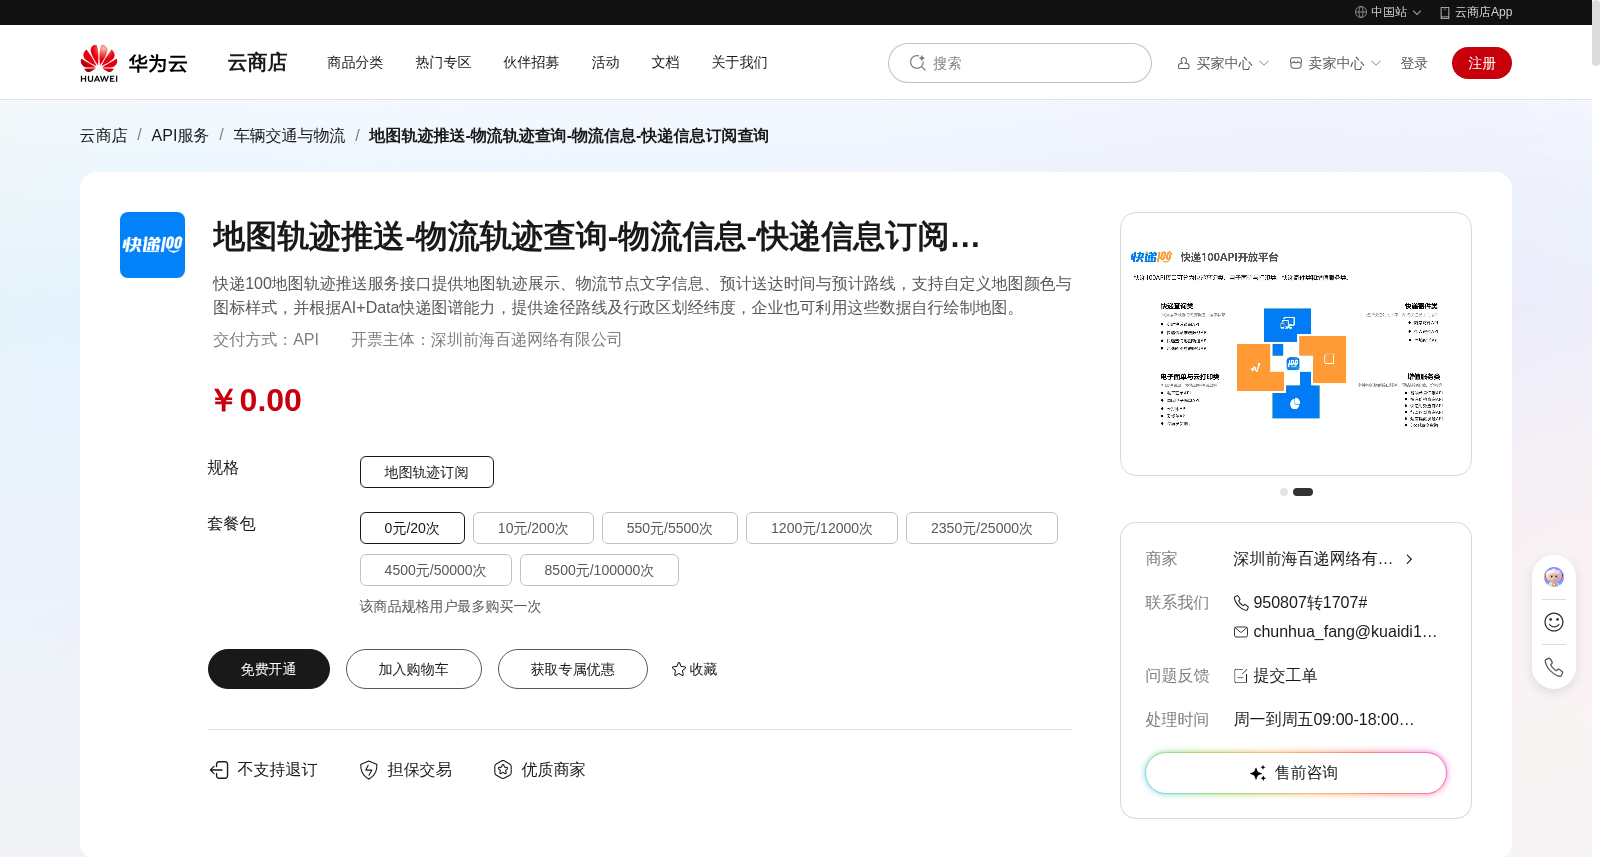
Task: Click the email chunhua_fang@kuaidi1… text
Action: tap(1345, 632)
